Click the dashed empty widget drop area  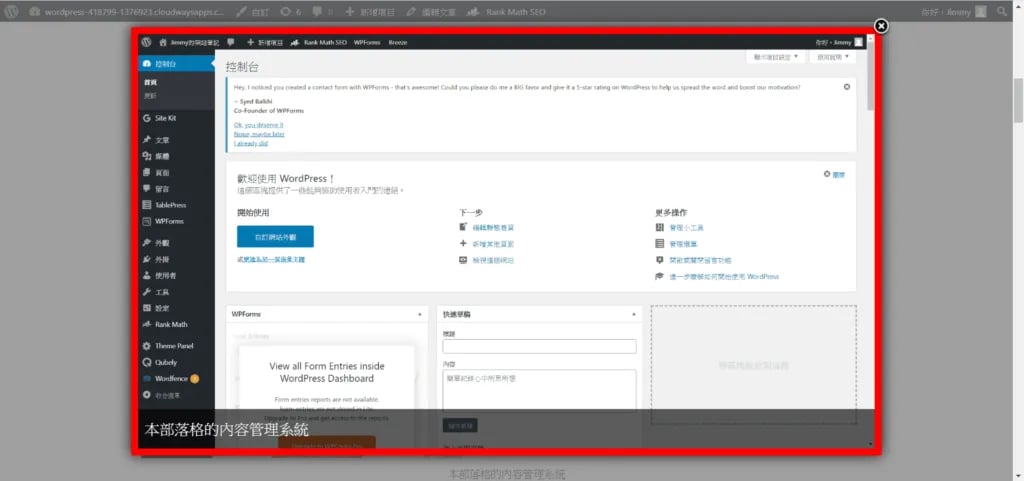tap(753, 365)
